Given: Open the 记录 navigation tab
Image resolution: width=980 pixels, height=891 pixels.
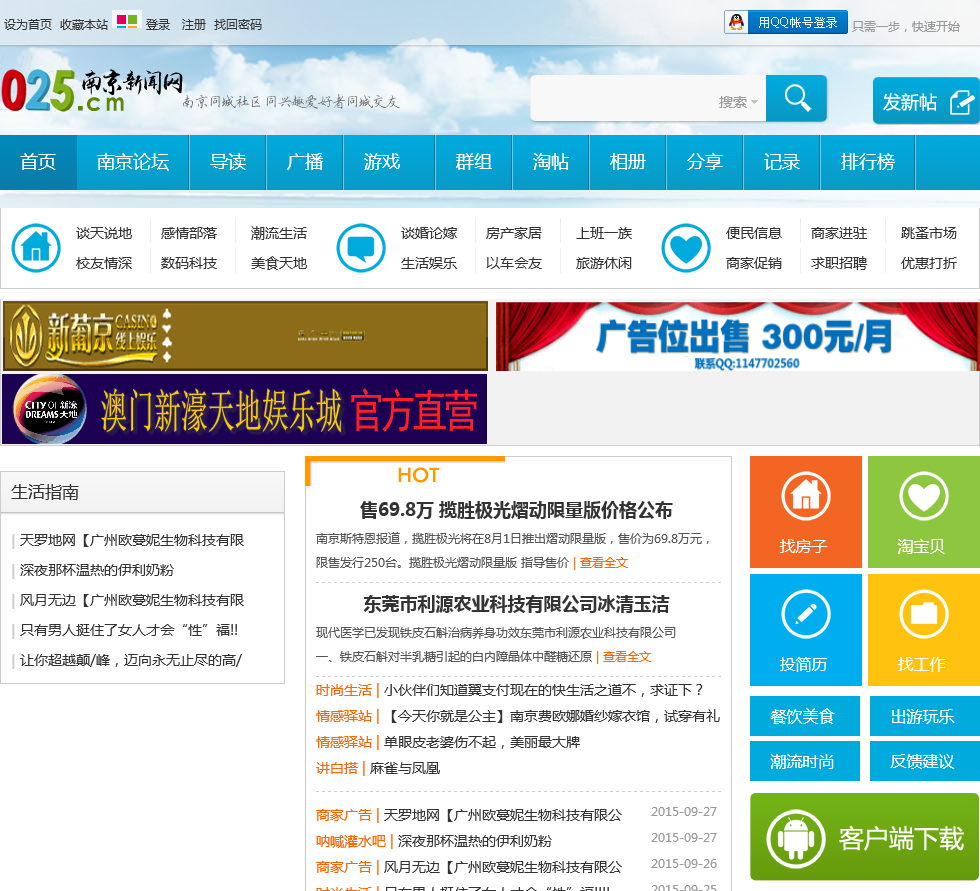Looking at the screenshot, I should coord(782,162).
